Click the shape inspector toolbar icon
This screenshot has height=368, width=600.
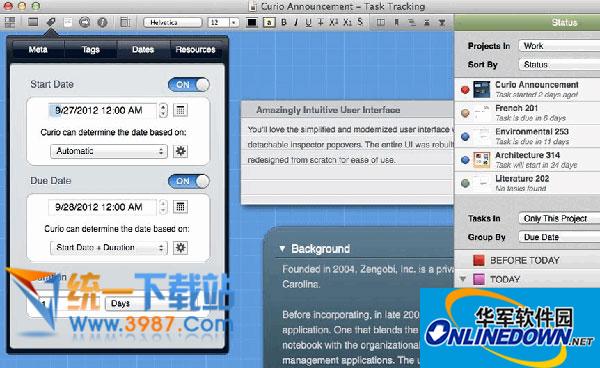pos(33,22)
